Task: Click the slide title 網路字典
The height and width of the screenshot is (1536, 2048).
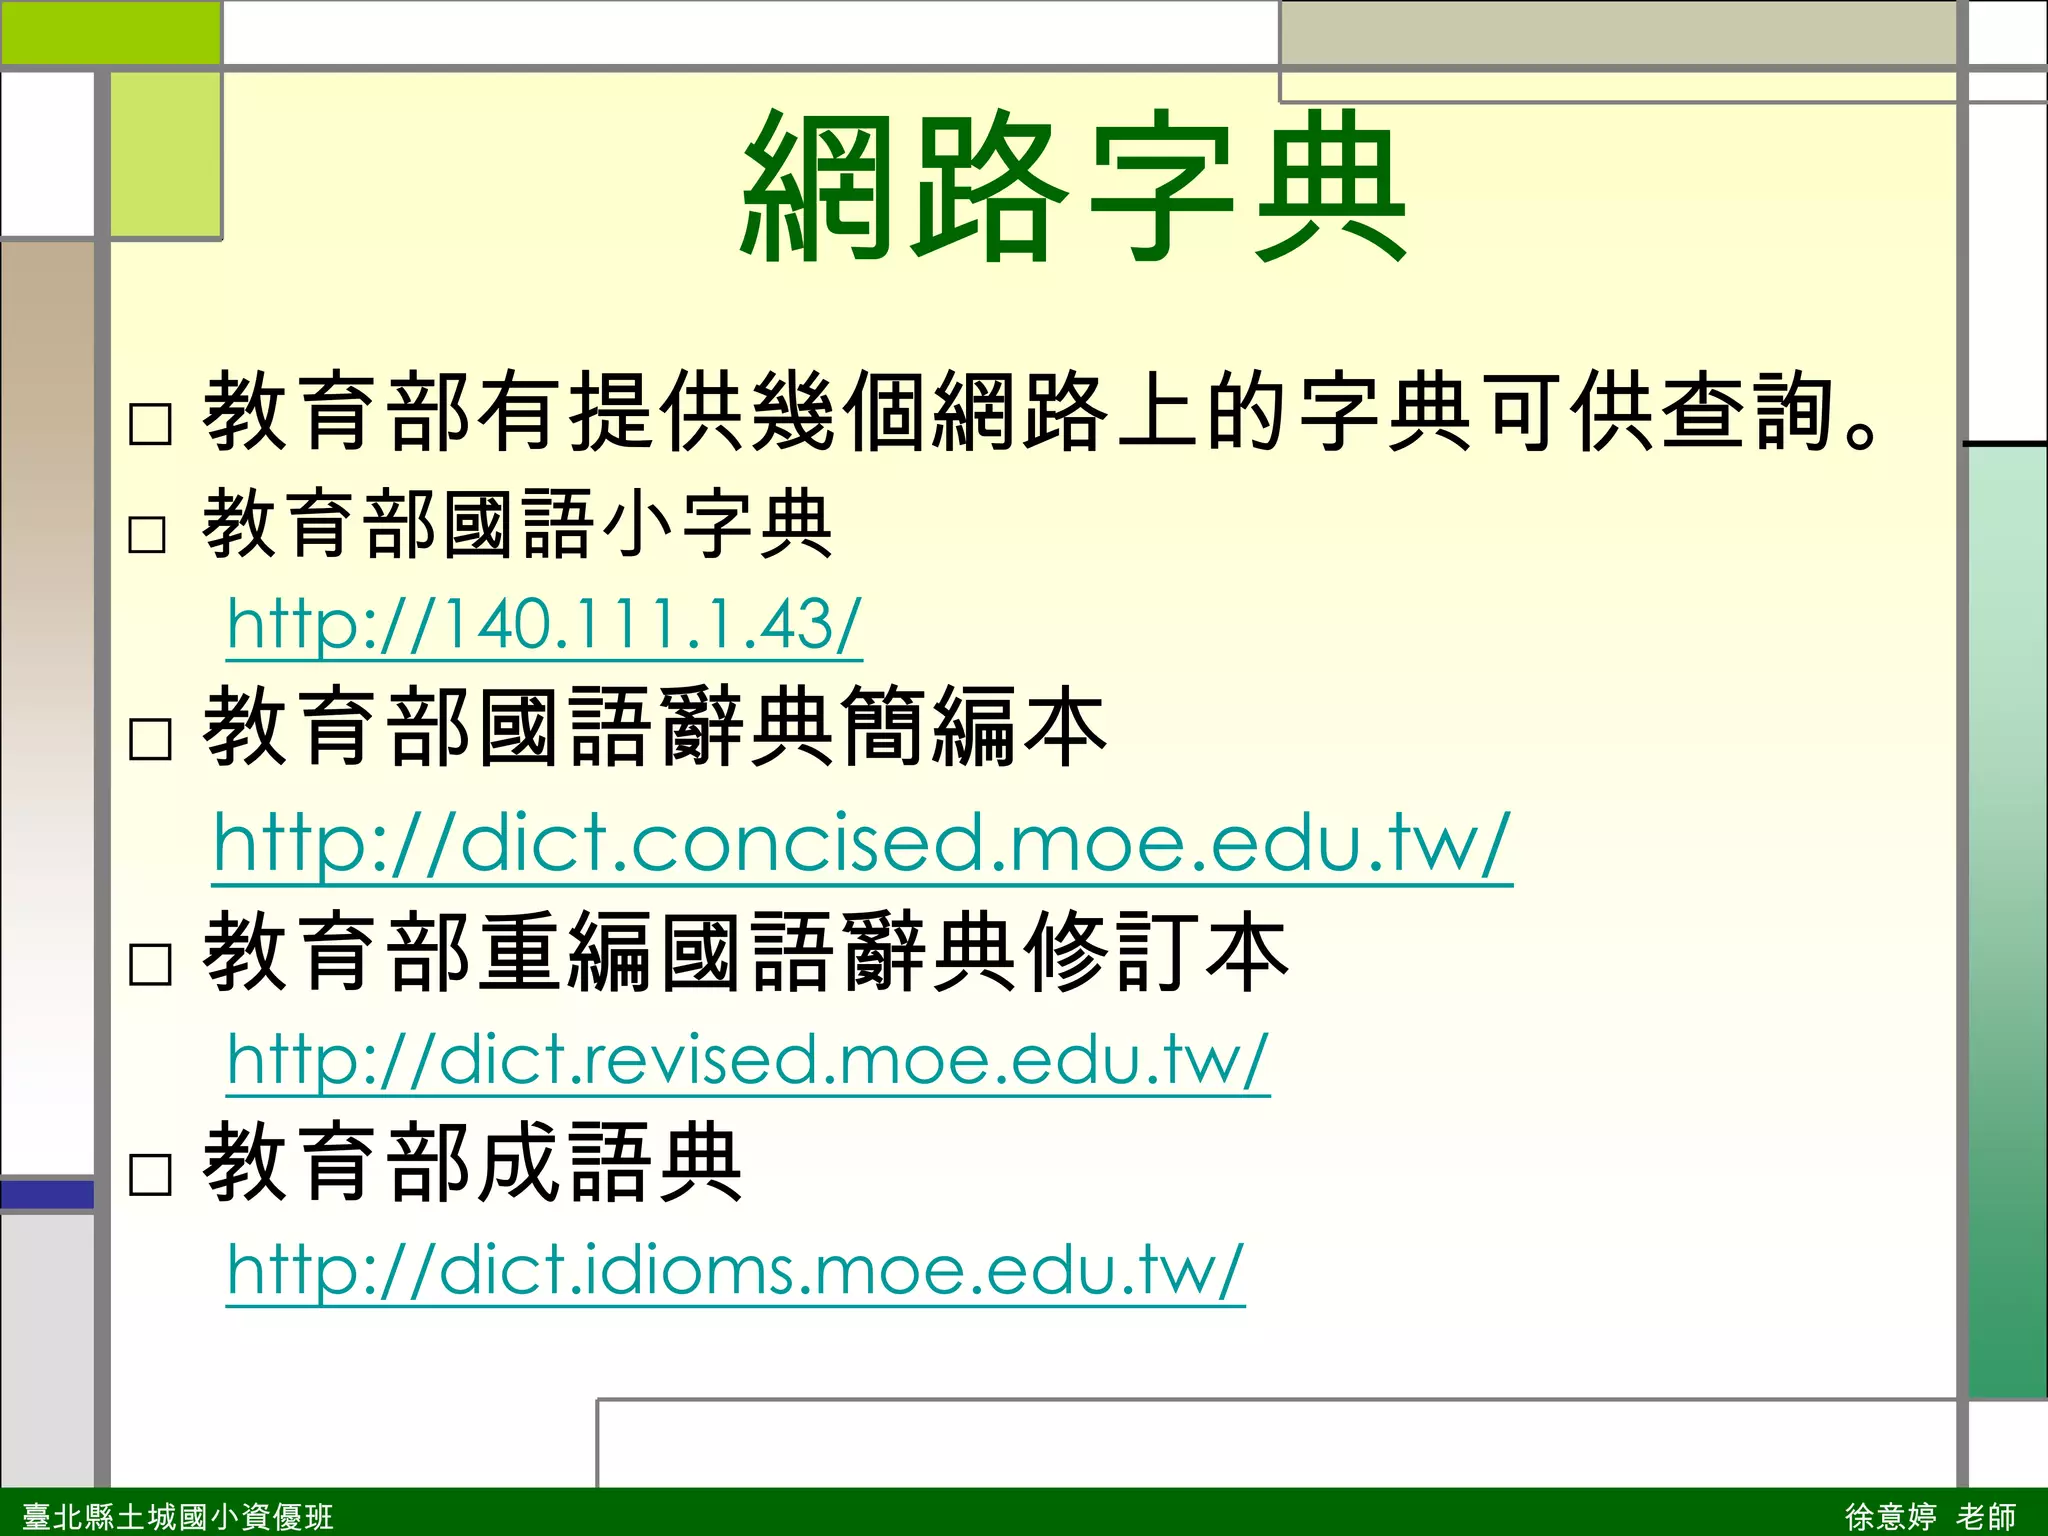Action: coord(1075,187)
